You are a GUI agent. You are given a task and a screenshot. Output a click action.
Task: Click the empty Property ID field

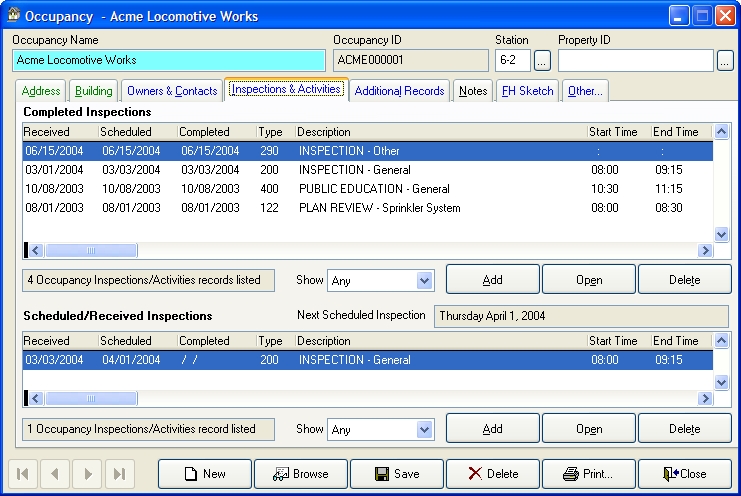tap(636, 60)
